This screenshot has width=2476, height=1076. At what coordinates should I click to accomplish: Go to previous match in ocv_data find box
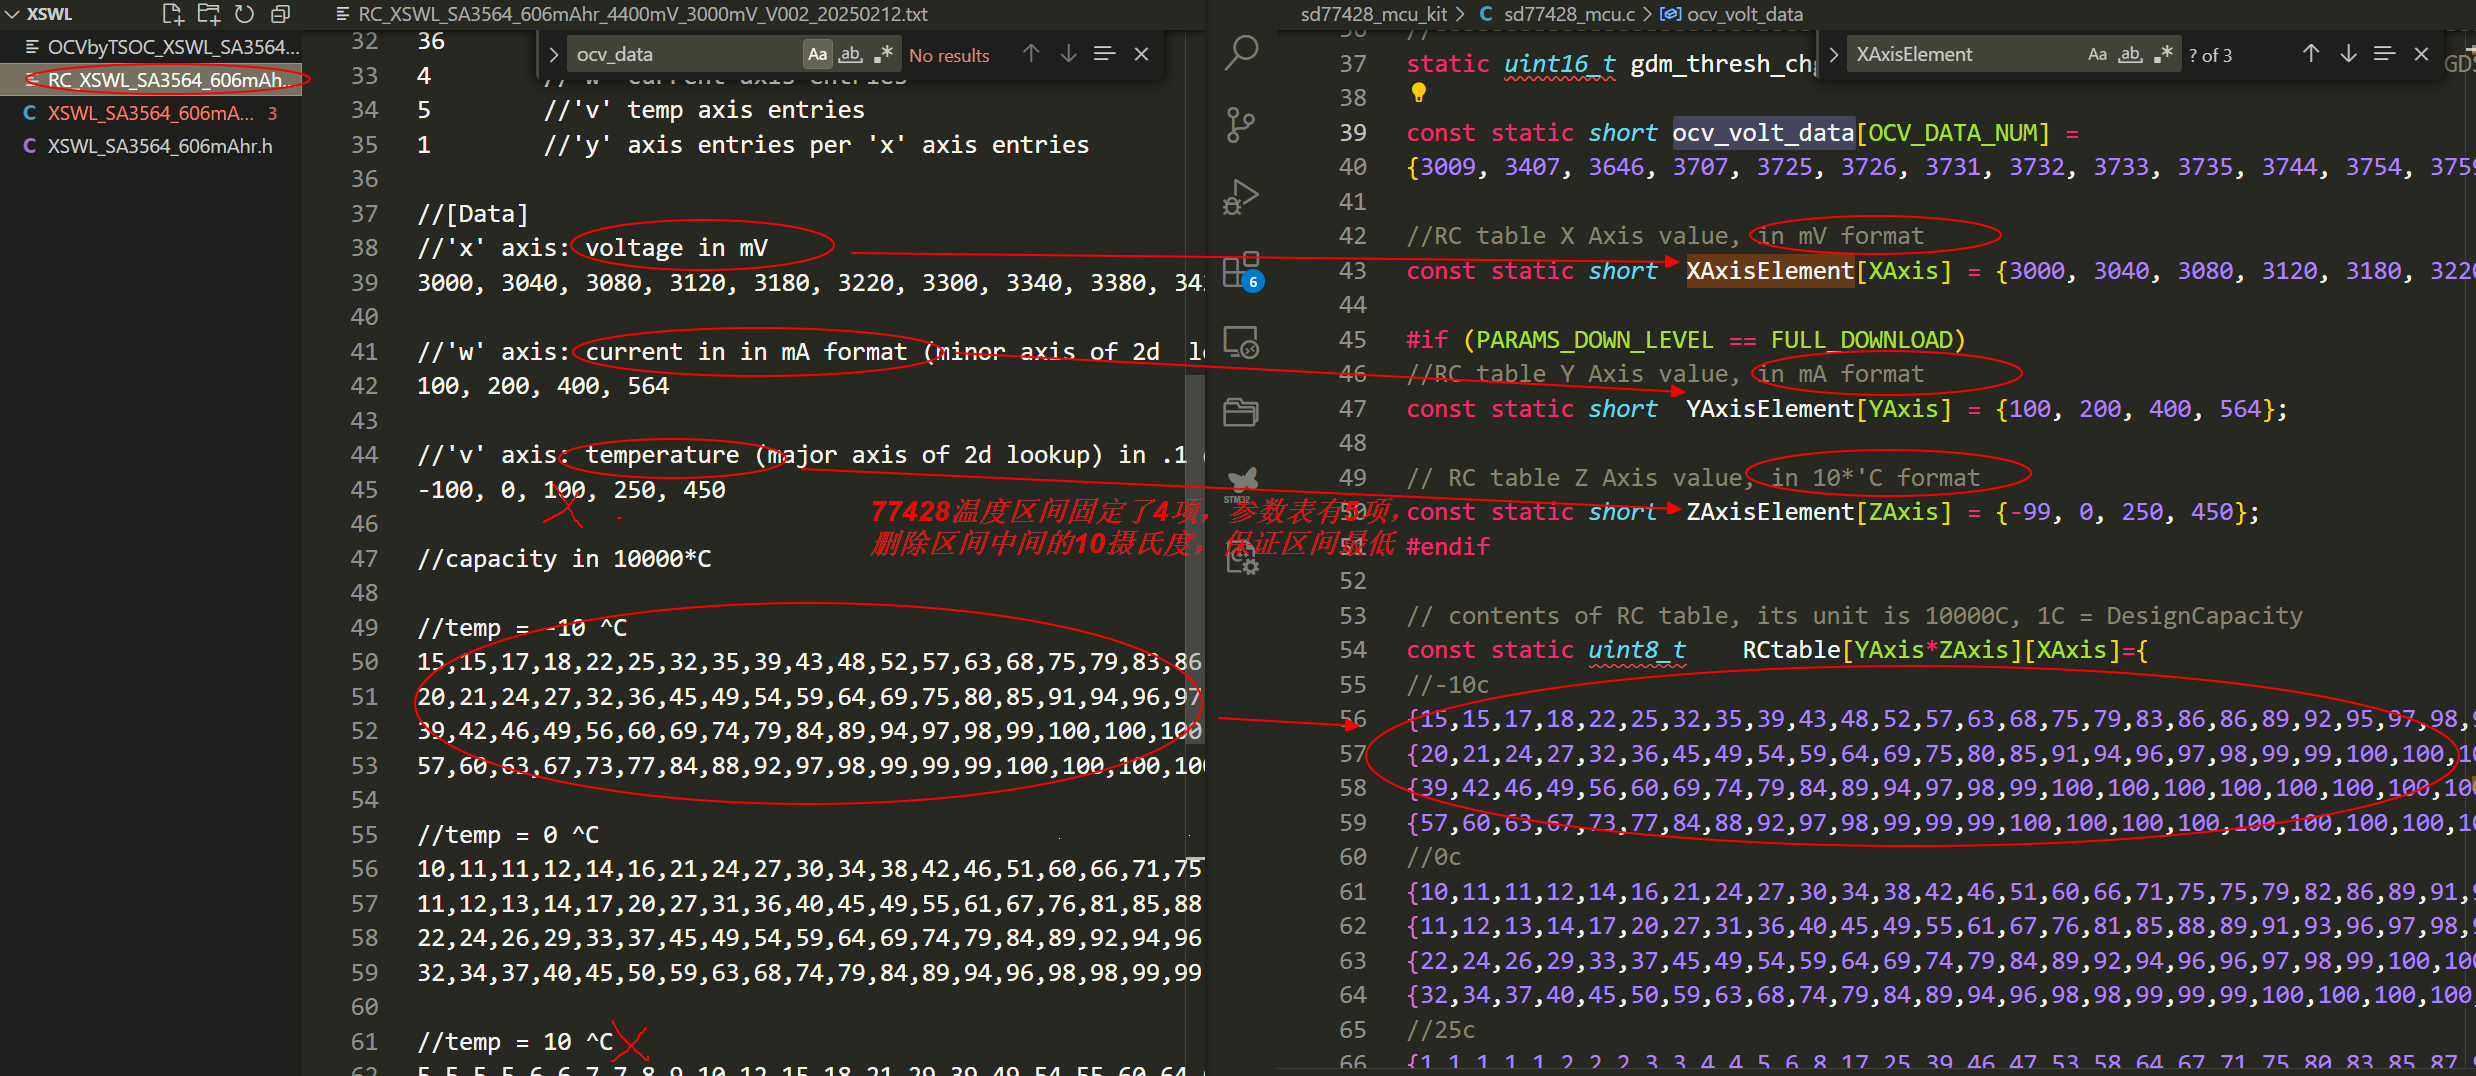coord(1031,54)
